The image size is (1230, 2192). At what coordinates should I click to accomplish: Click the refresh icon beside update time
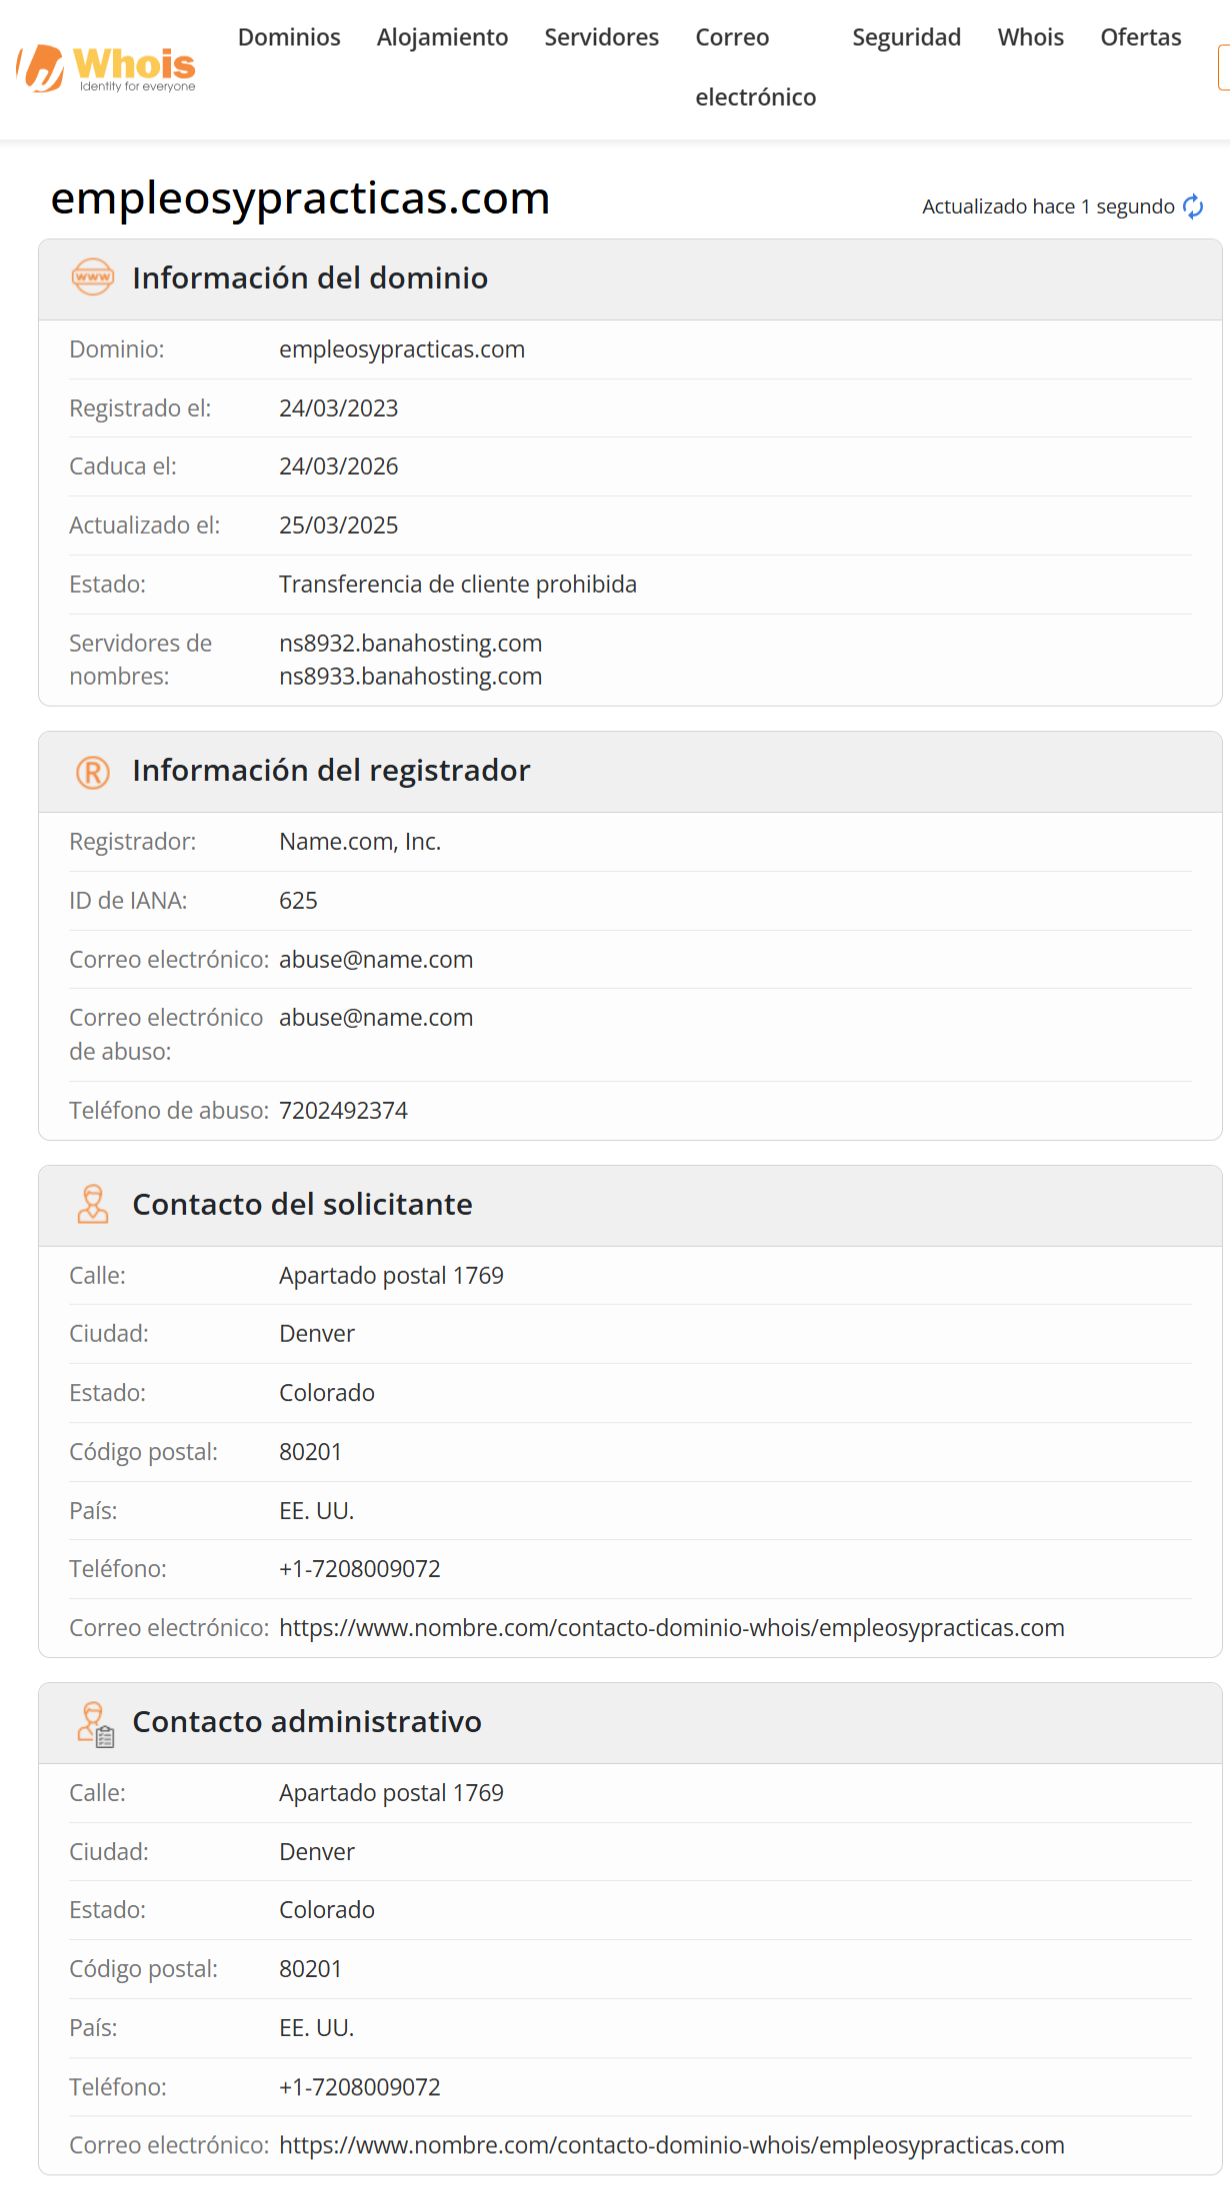pyautogui.click(x=1193, y=207)
